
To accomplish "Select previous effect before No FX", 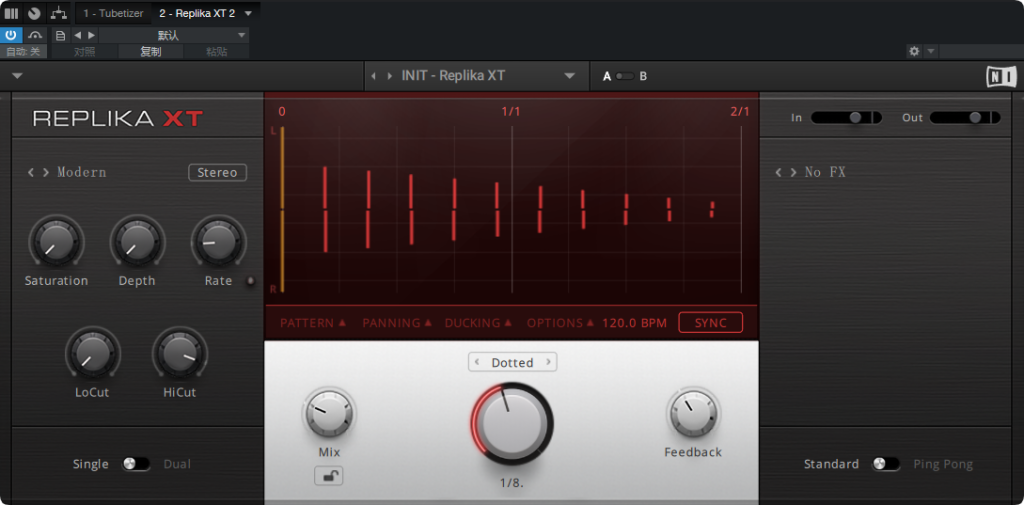I will [778, 172].
